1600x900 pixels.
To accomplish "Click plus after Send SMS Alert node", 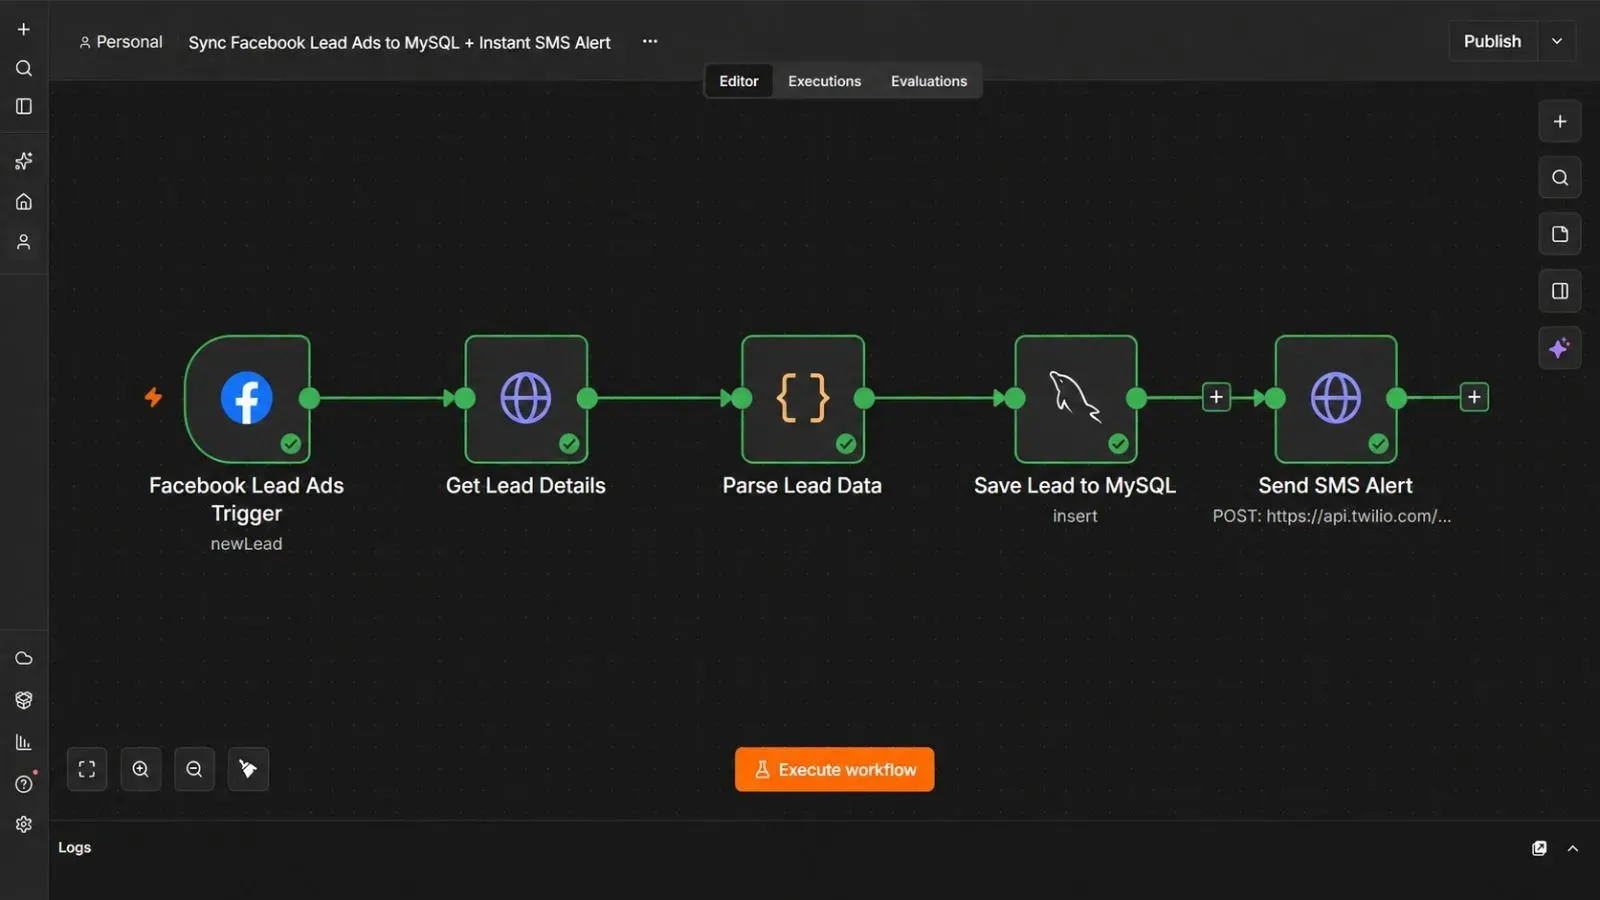I will (1474, 397).
